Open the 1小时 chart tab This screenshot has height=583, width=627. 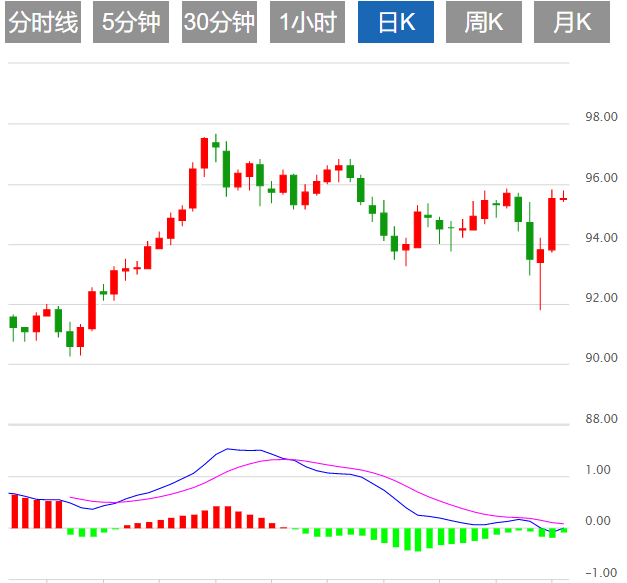point(307,22)
